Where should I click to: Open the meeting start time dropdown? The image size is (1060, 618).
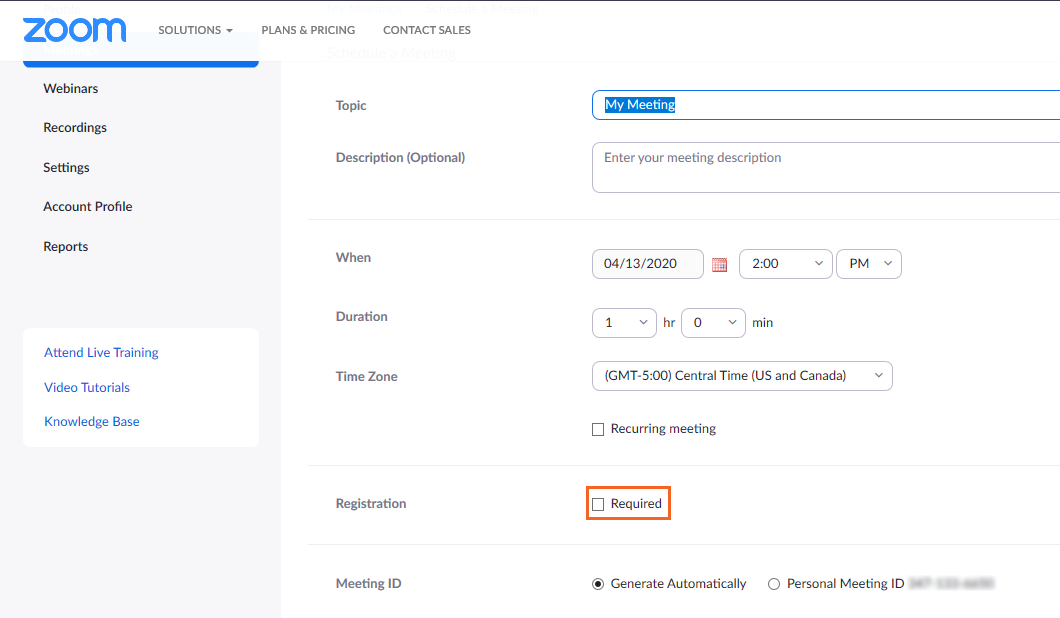pos(785,263)
